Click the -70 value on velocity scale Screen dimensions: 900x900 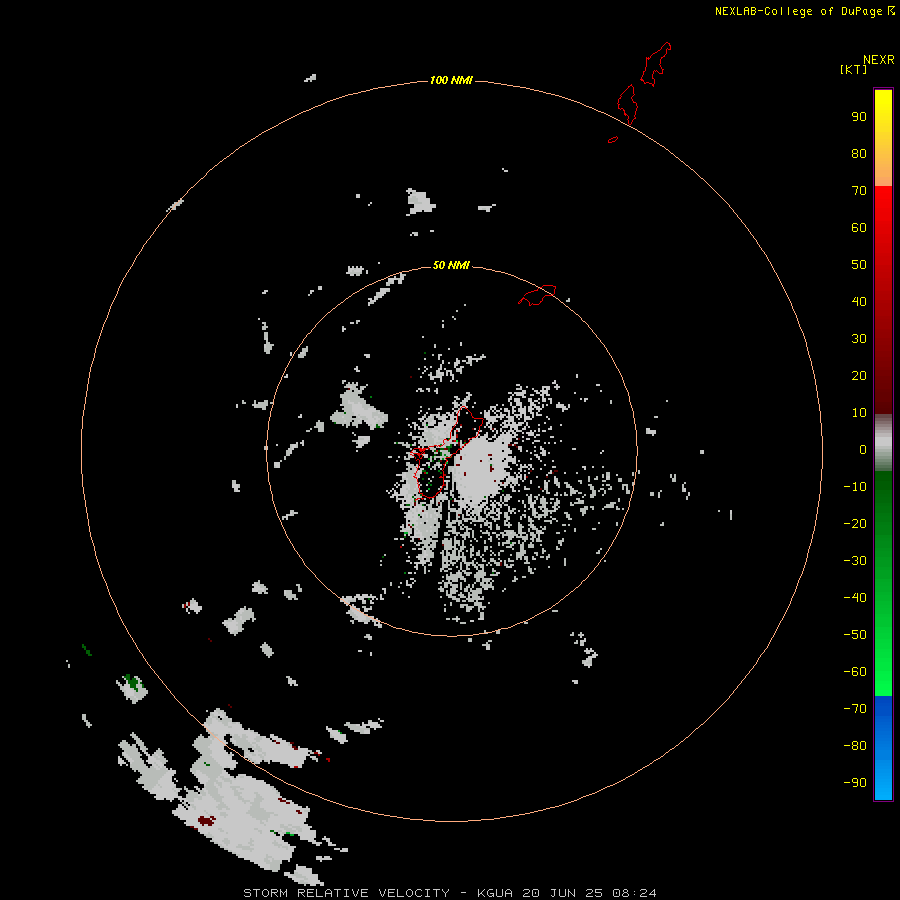pos(855,709)
